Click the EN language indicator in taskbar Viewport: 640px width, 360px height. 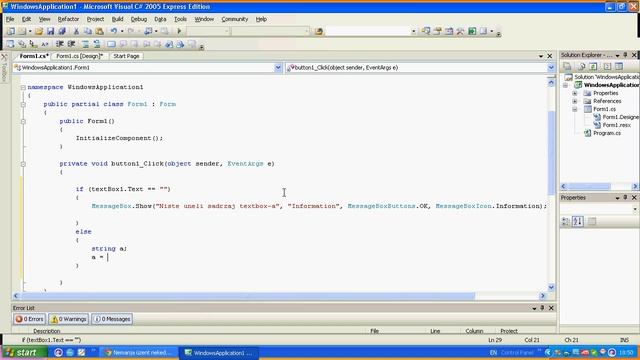(493, 353)
